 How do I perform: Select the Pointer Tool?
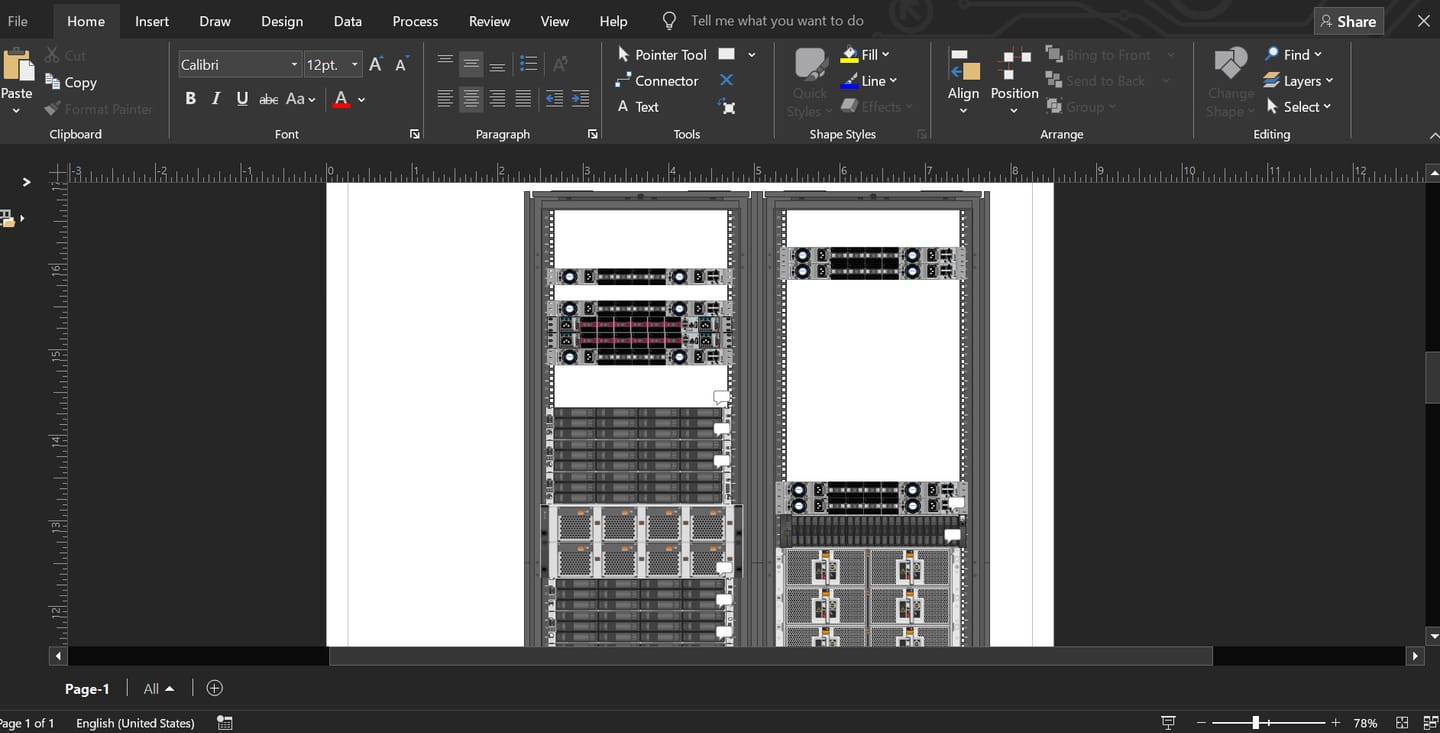[x=661, y=54]
